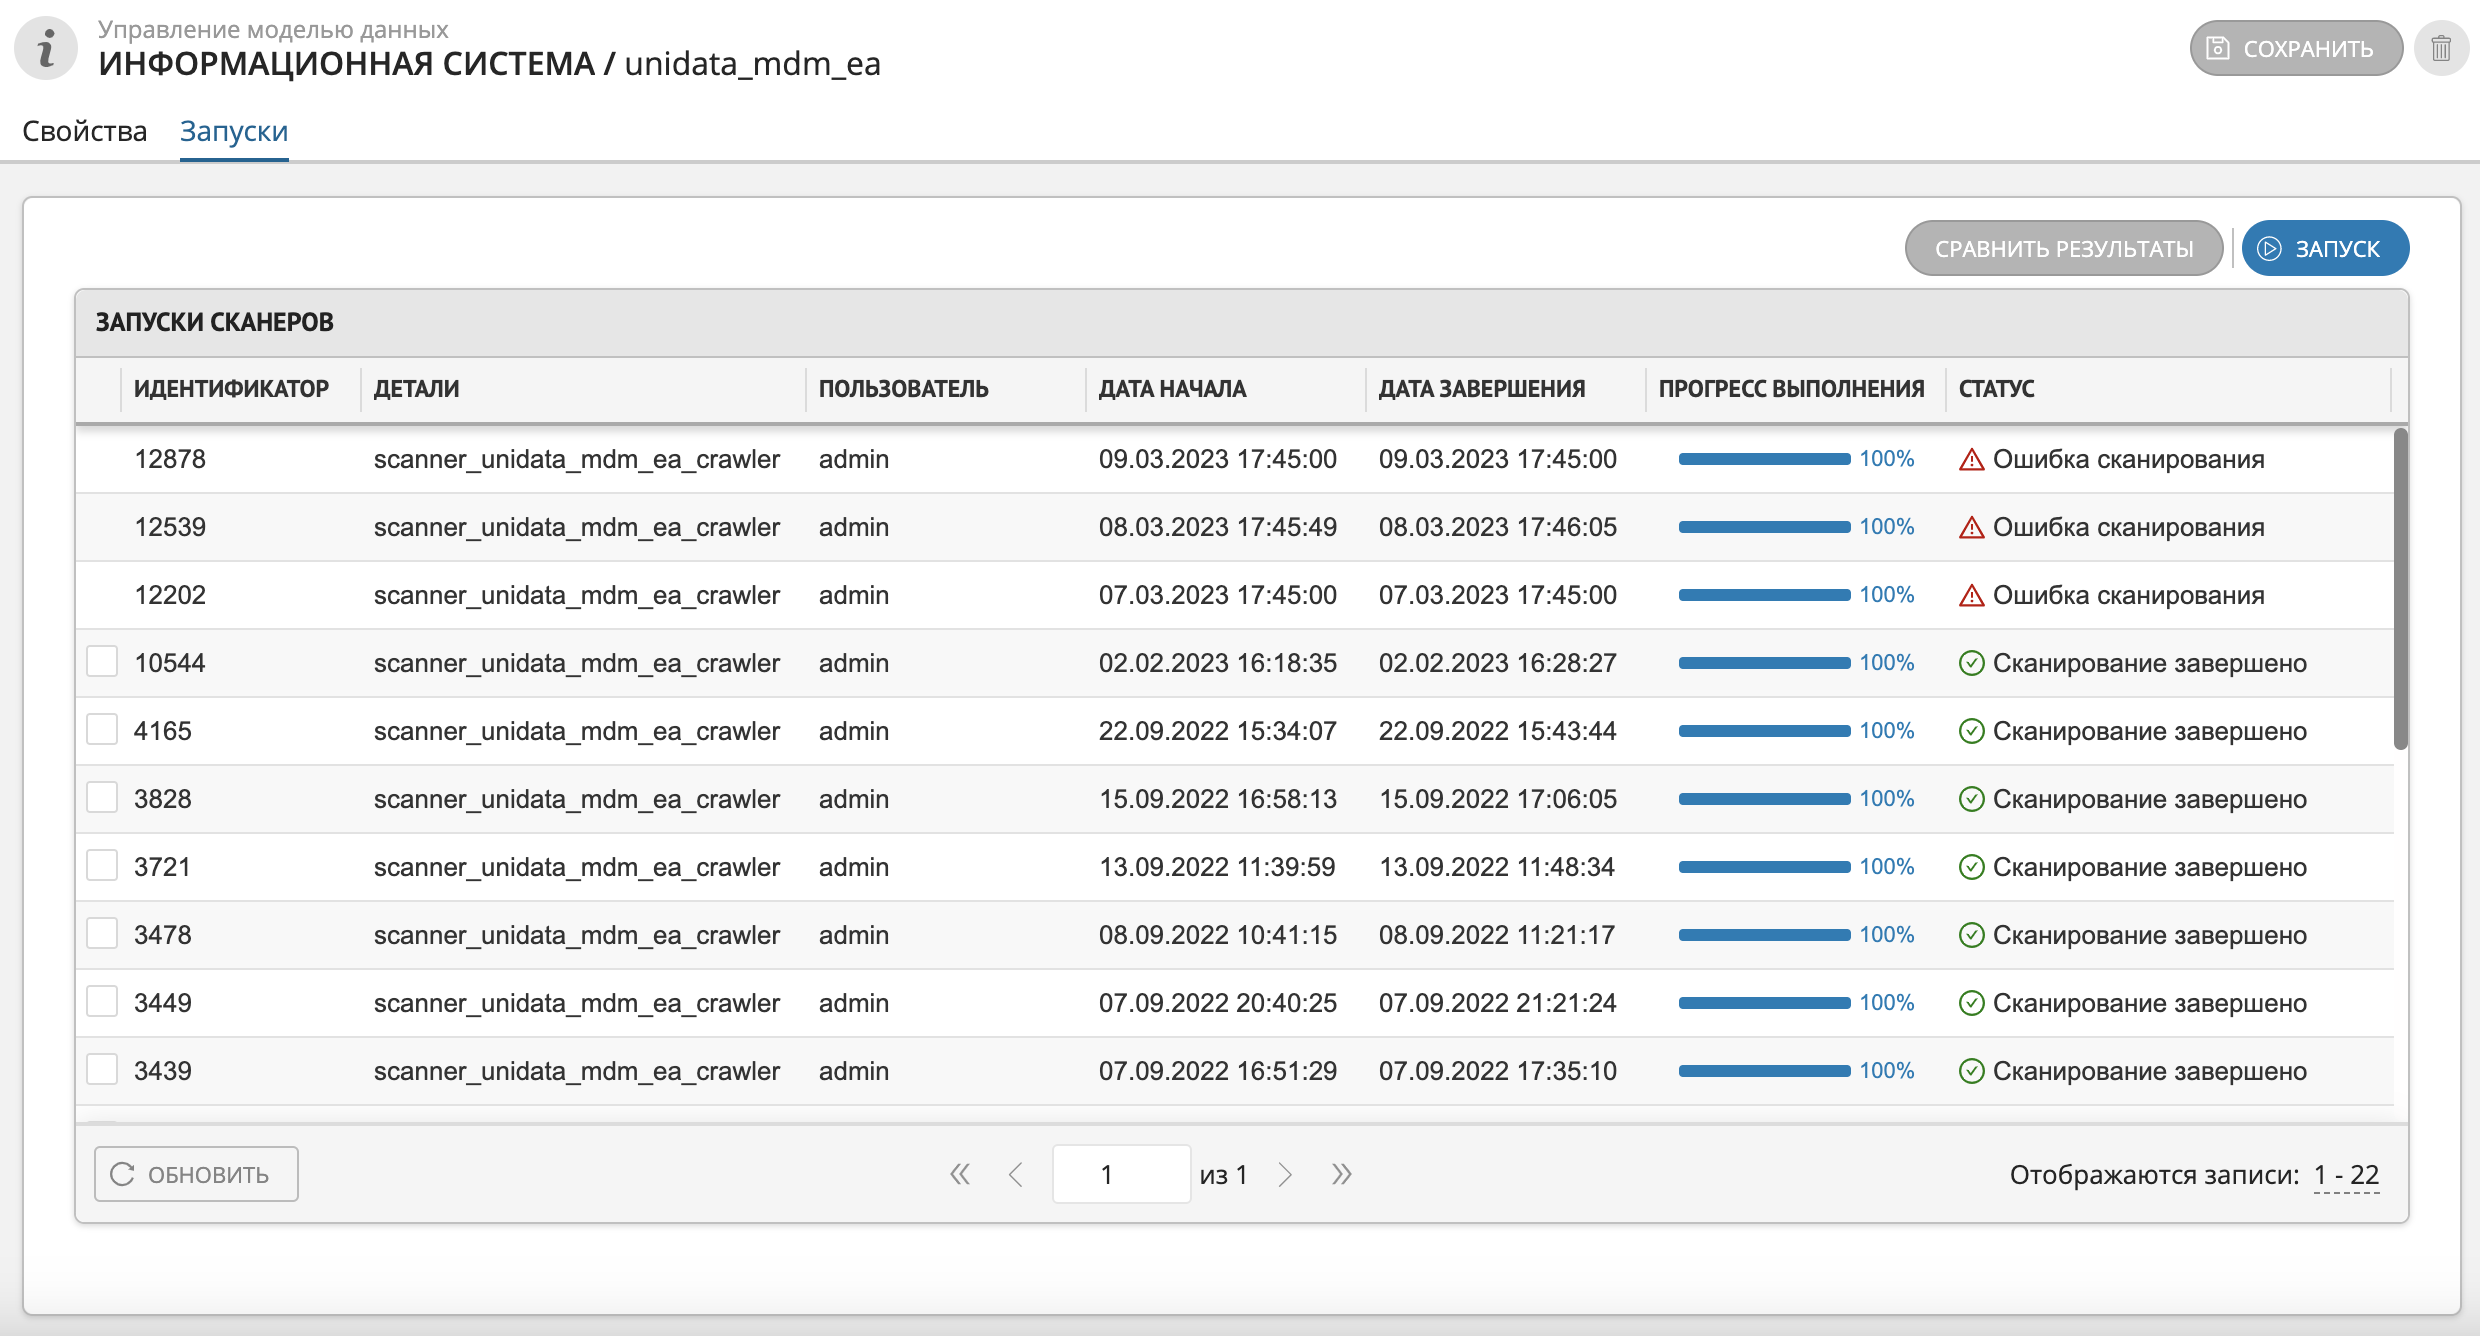Viewport: 2480px width, 1336px height.
Task: Click Сканирование завершено status of run 3828
Action: coord(2150,799)
